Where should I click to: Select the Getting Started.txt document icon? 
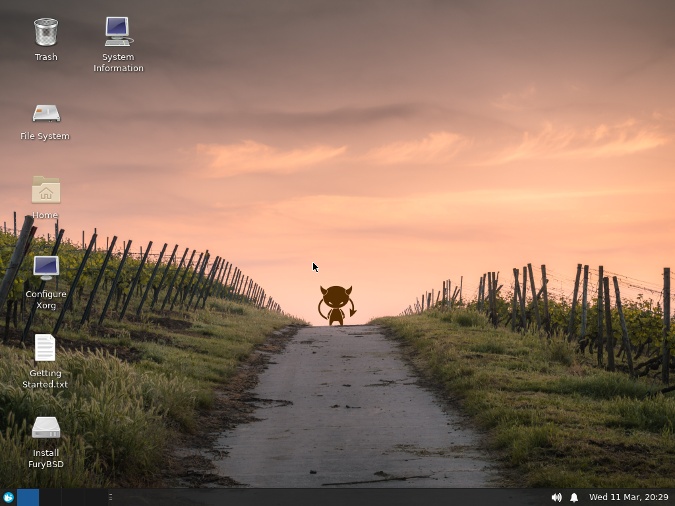coord(46,347)
